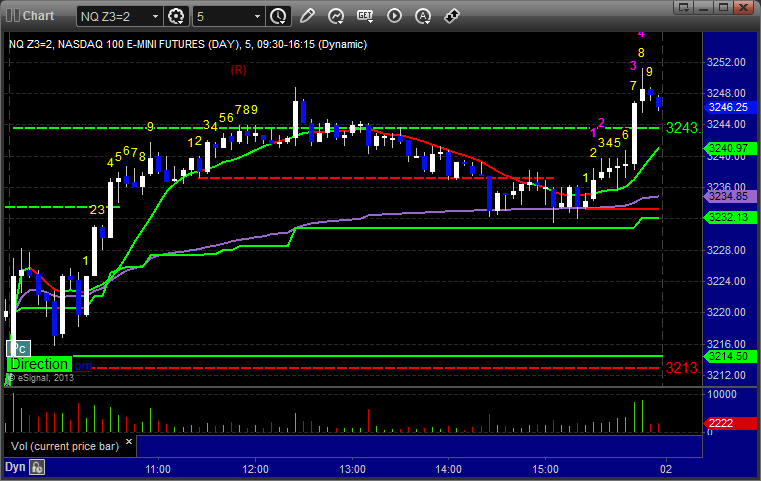Open the studies chart-line menu

click(x=336, y=16)
